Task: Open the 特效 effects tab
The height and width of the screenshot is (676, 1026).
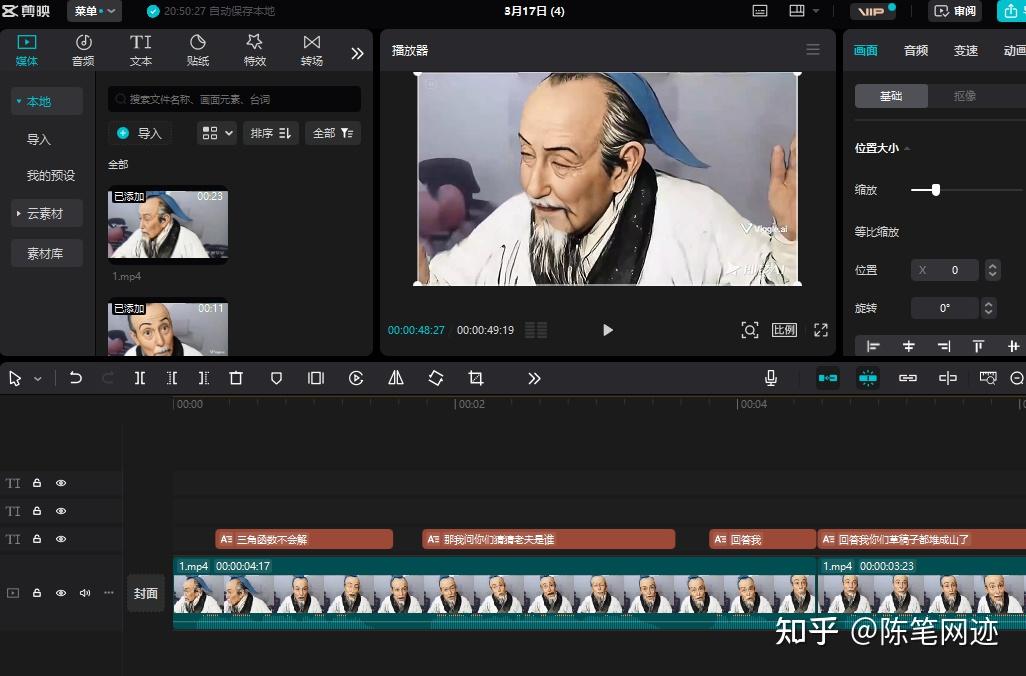Action: point(255,50)
